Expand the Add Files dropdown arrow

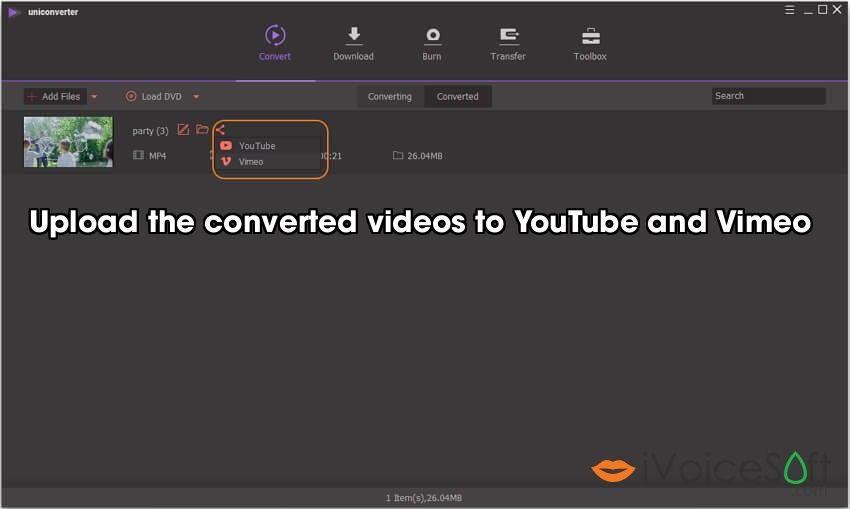pos(94,96)
